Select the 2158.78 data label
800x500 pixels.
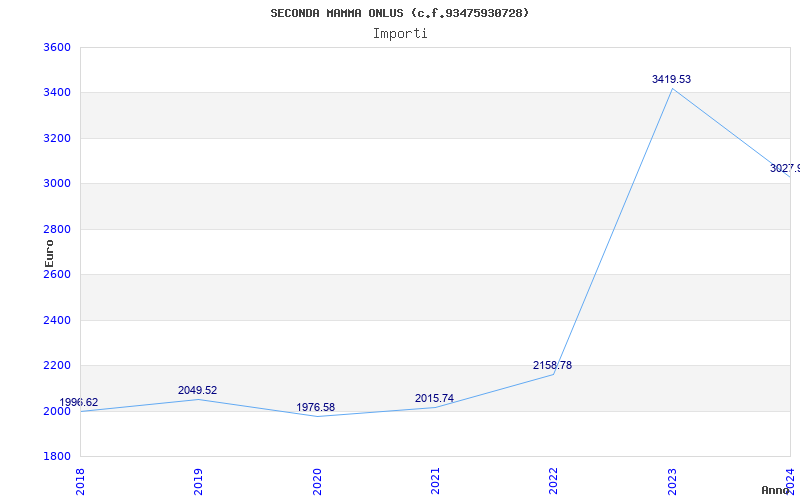pyautogui.click(x=553, y=365)
